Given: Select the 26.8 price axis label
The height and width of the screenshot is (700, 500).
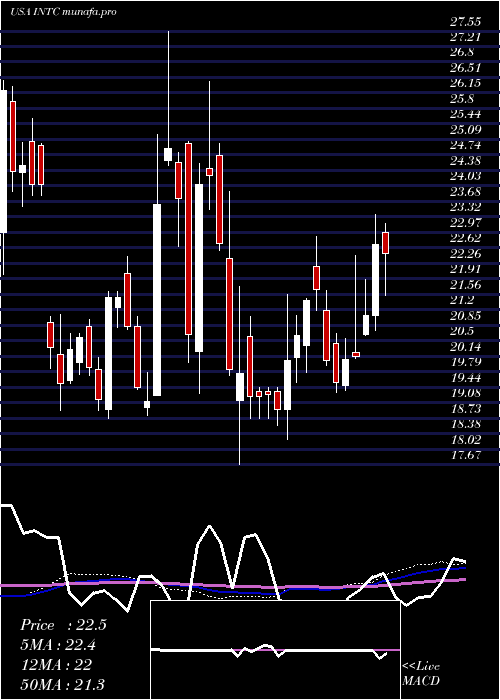Looking at the screenshot, I should [462, 52].
